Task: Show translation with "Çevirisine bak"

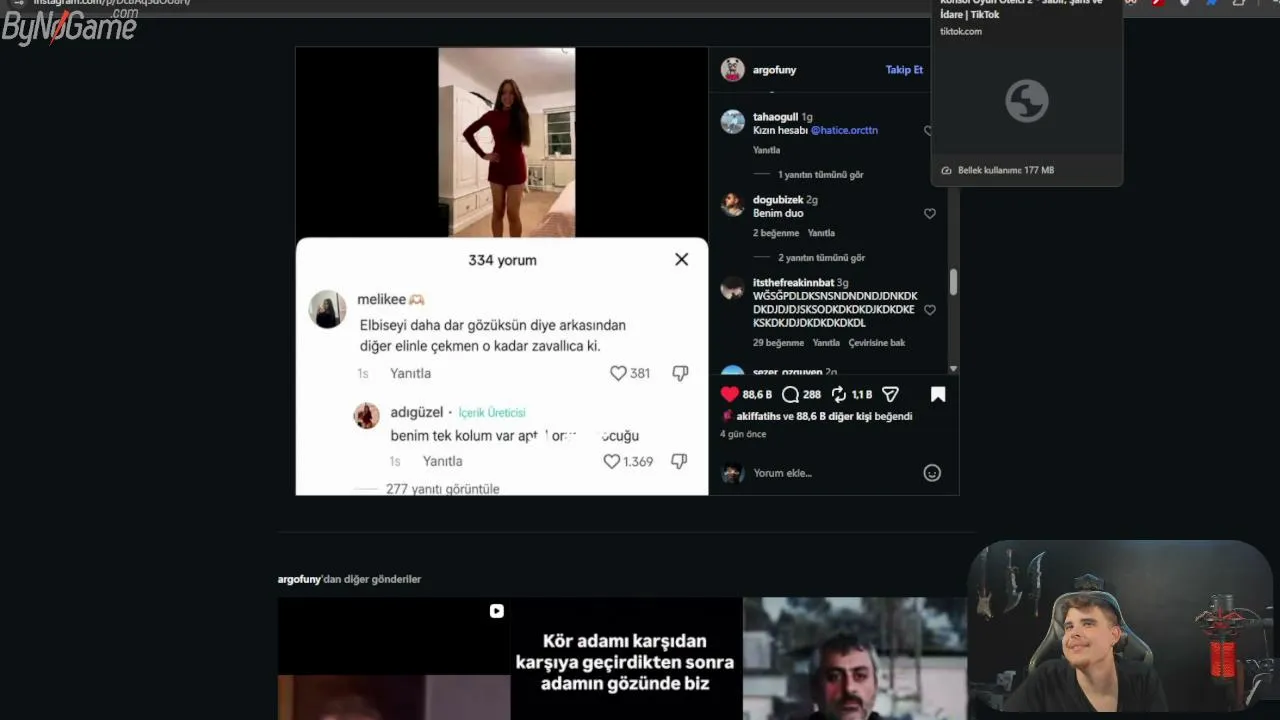Action: click(x=877, y=343)
